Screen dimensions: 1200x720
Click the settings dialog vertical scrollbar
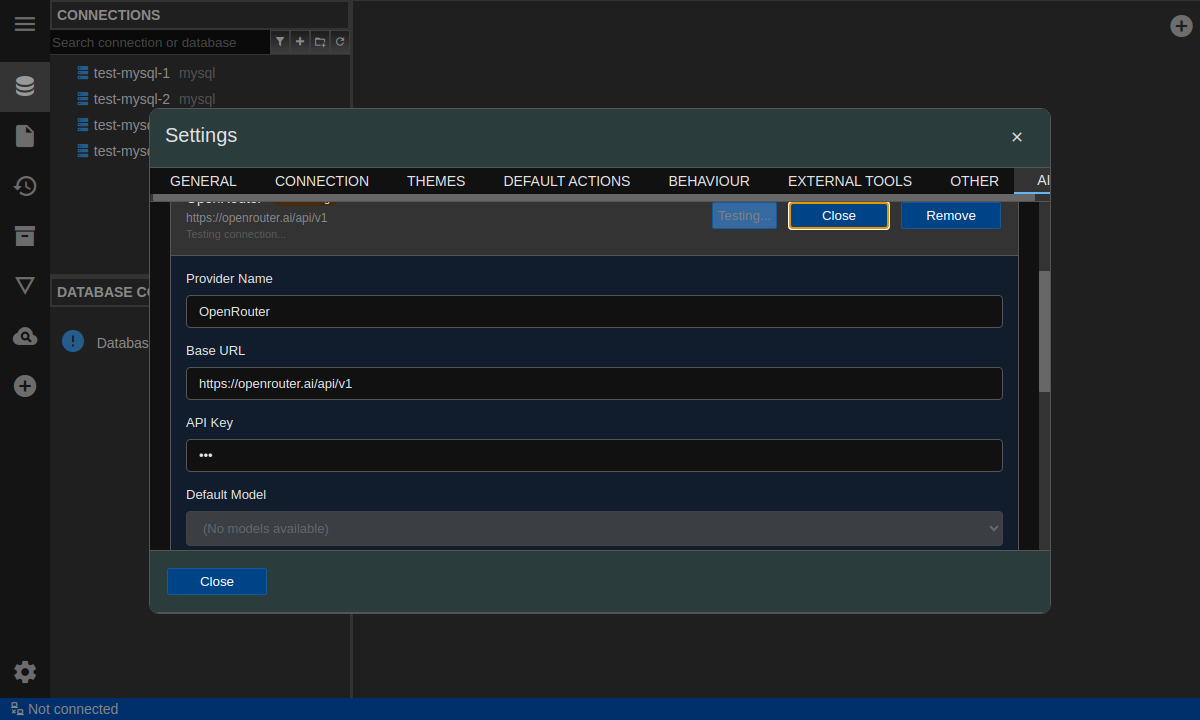point(1044,330)
